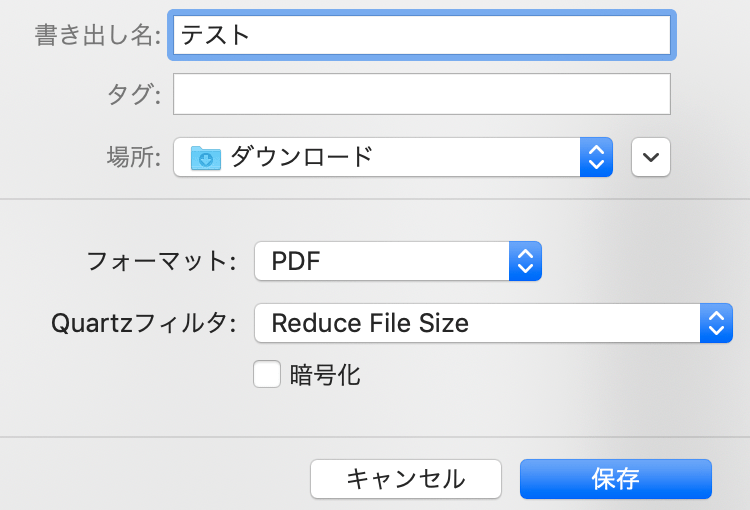
Task: Open the Reduce File Size filter dropdown
Action: (480, 323)
